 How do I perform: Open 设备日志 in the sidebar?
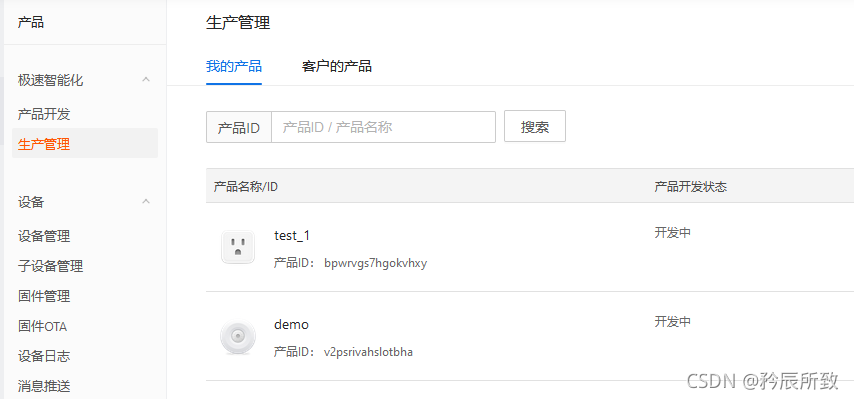(x=44, y=356)
